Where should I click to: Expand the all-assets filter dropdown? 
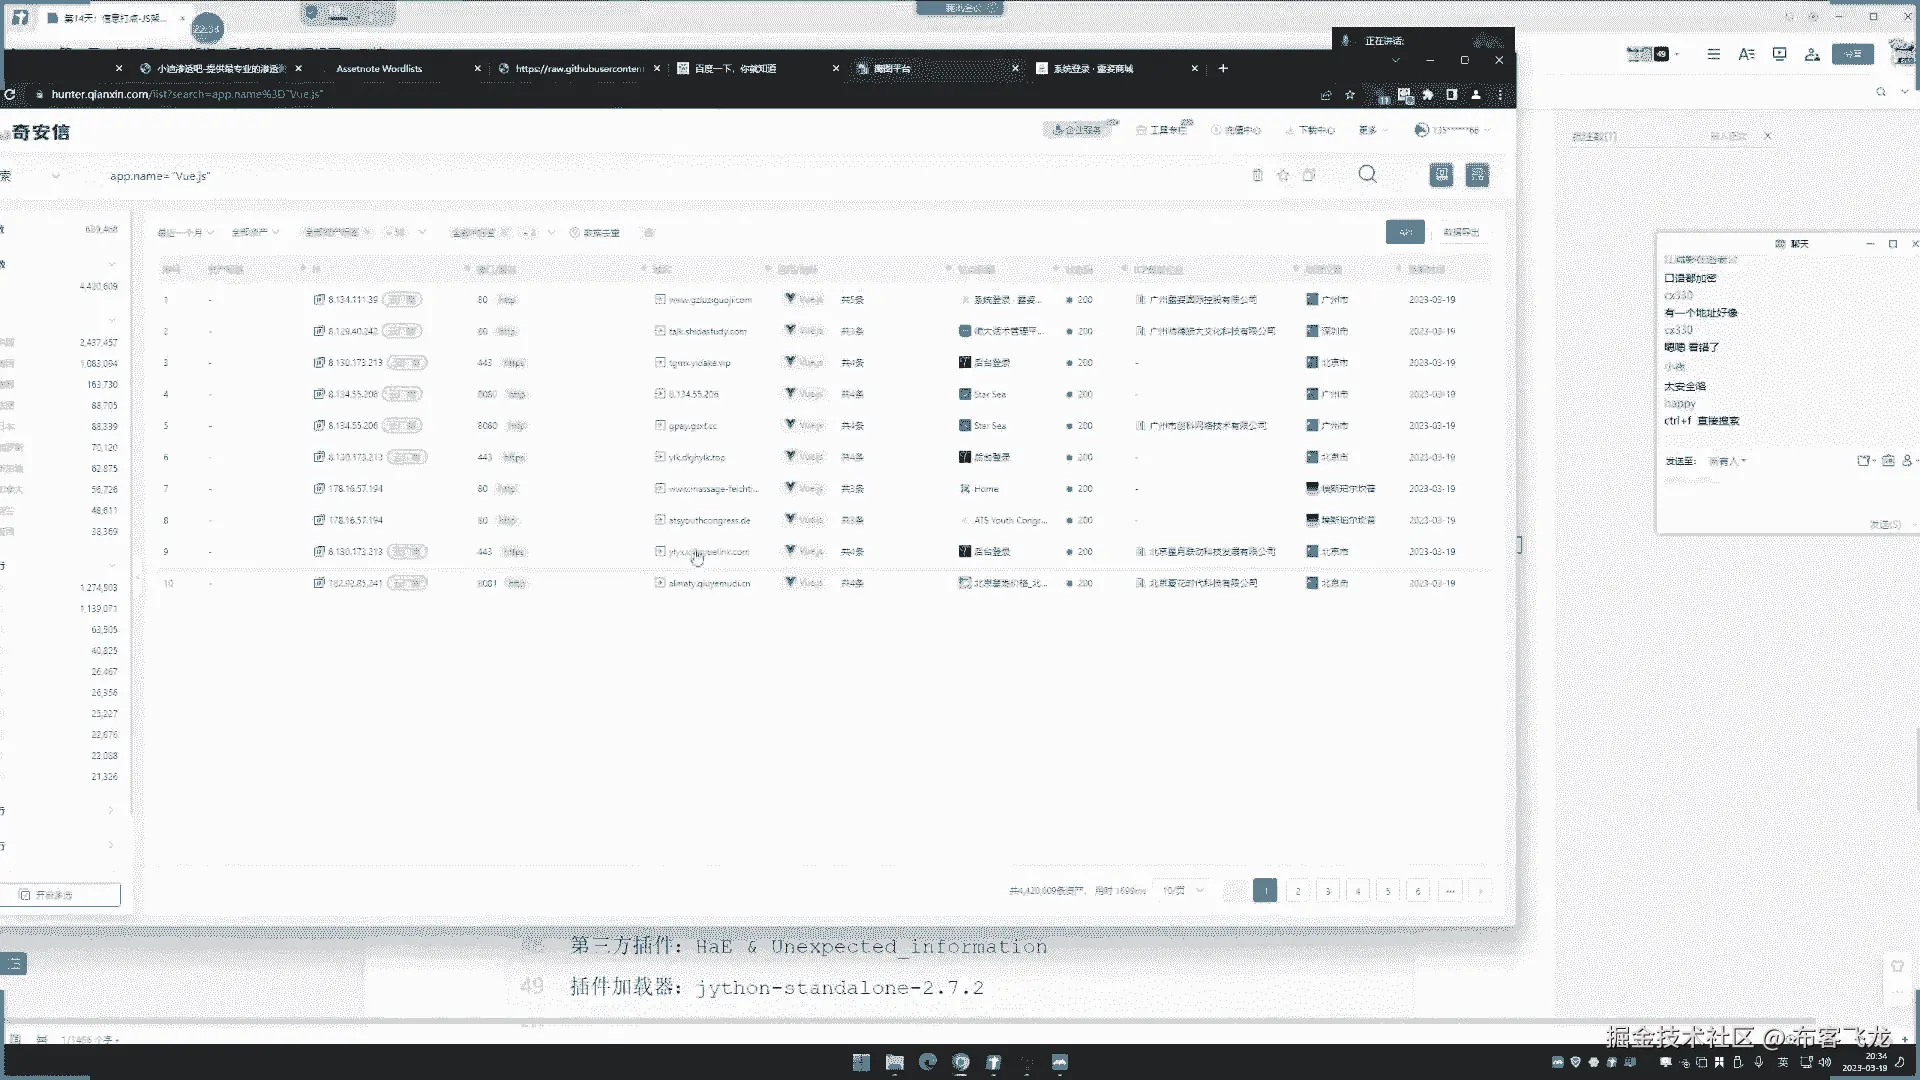[255, 233]
